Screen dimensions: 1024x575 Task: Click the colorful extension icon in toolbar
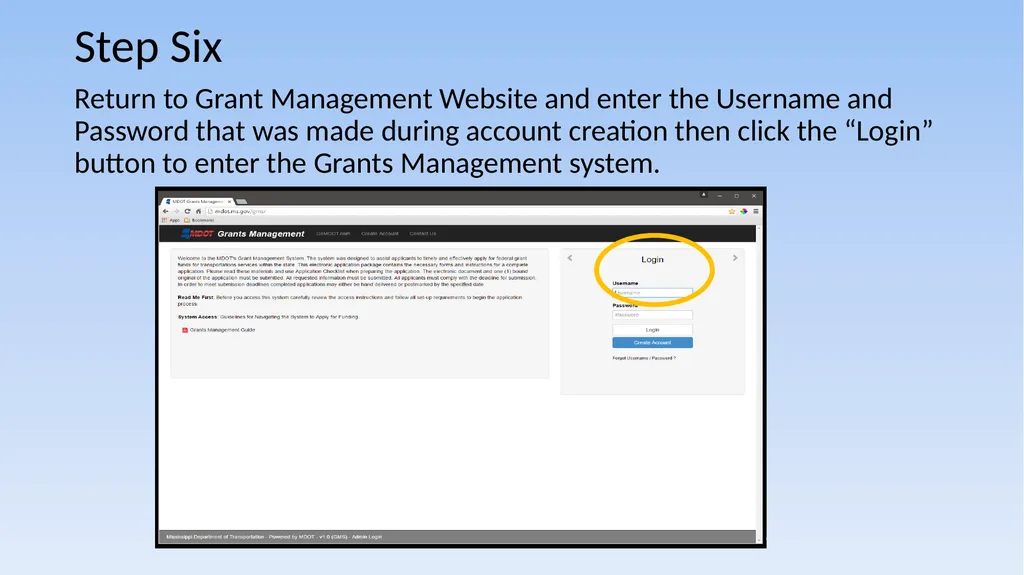(x=743, y=211)
